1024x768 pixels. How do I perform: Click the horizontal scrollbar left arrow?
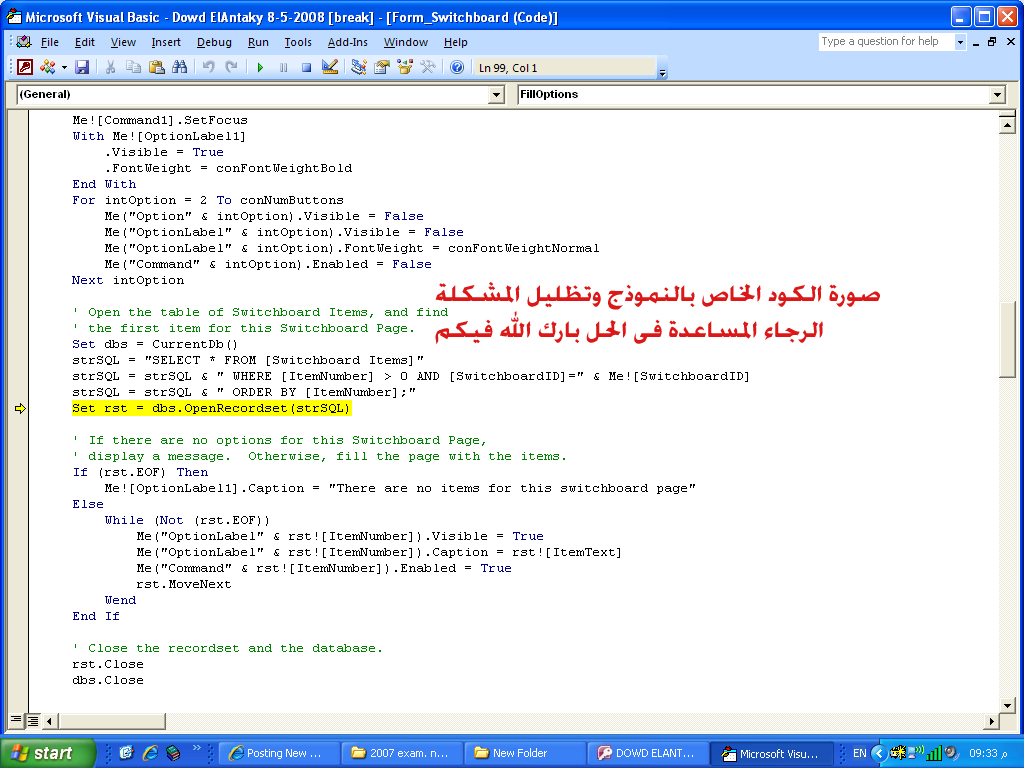49,721
